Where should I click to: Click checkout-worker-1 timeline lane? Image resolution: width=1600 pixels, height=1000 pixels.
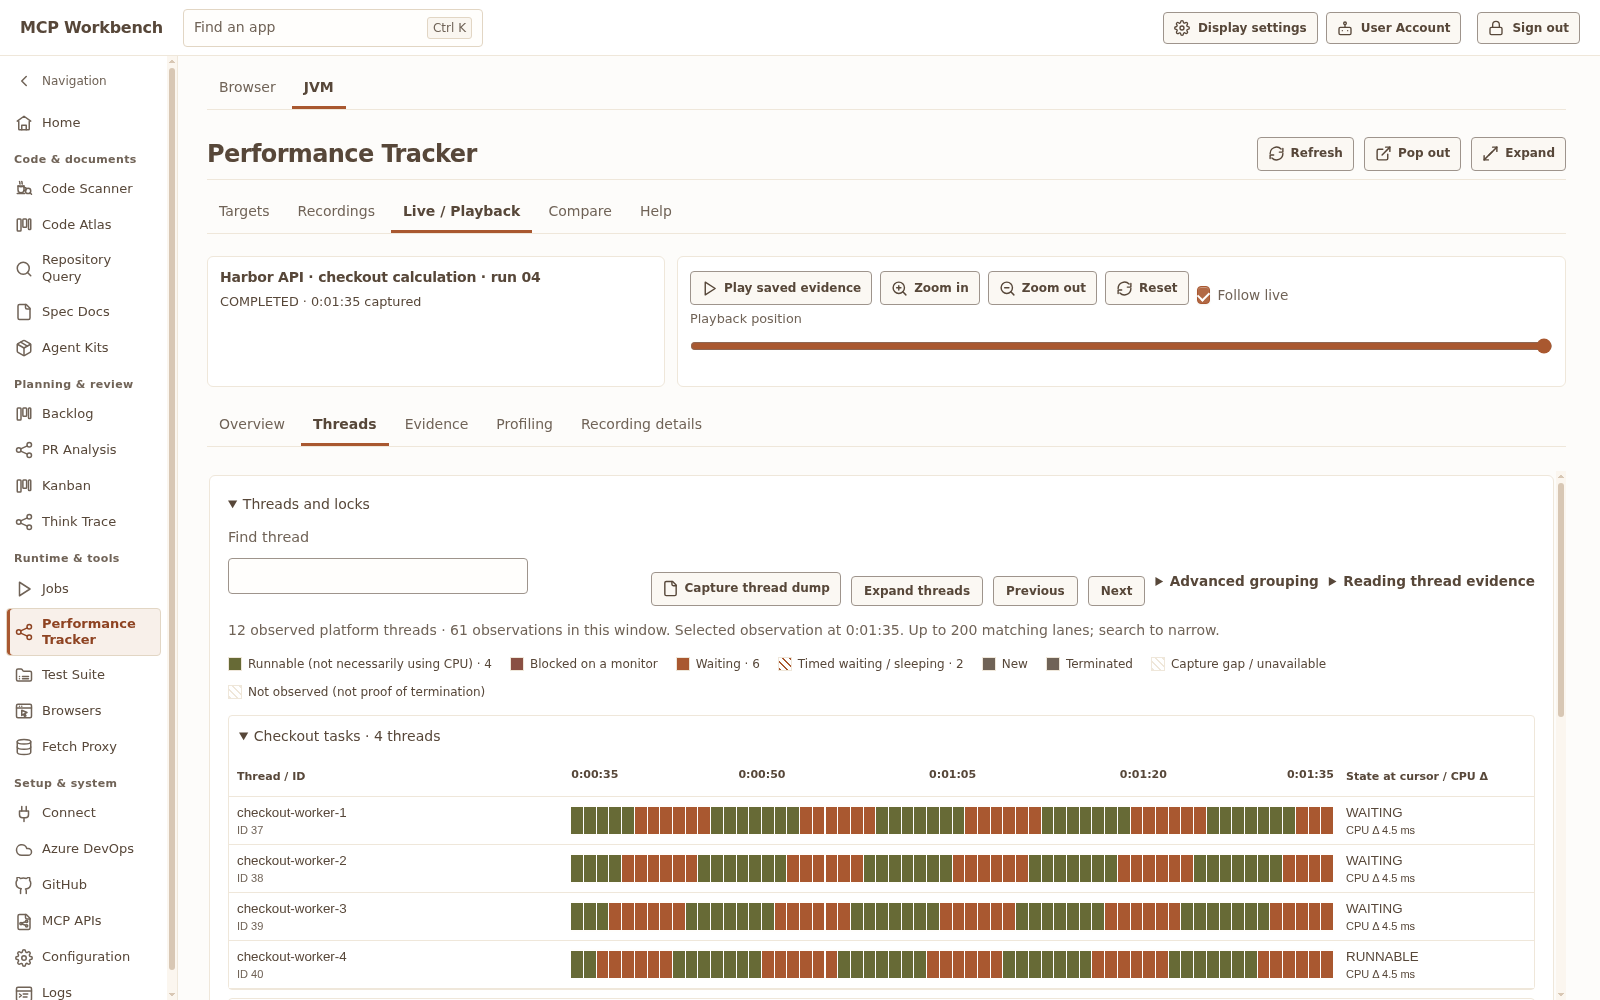[x=952, y=821]
